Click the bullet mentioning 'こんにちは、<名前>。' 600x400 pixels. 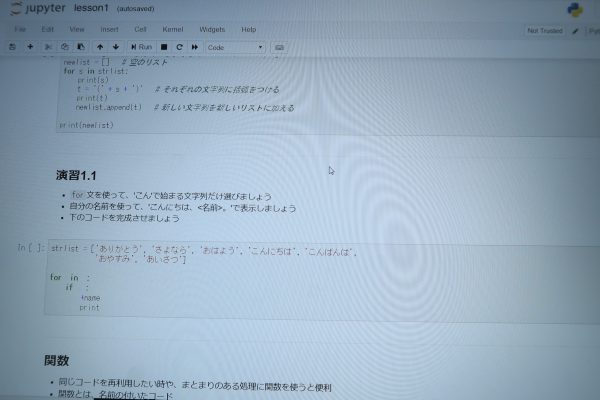coord(183,208)
